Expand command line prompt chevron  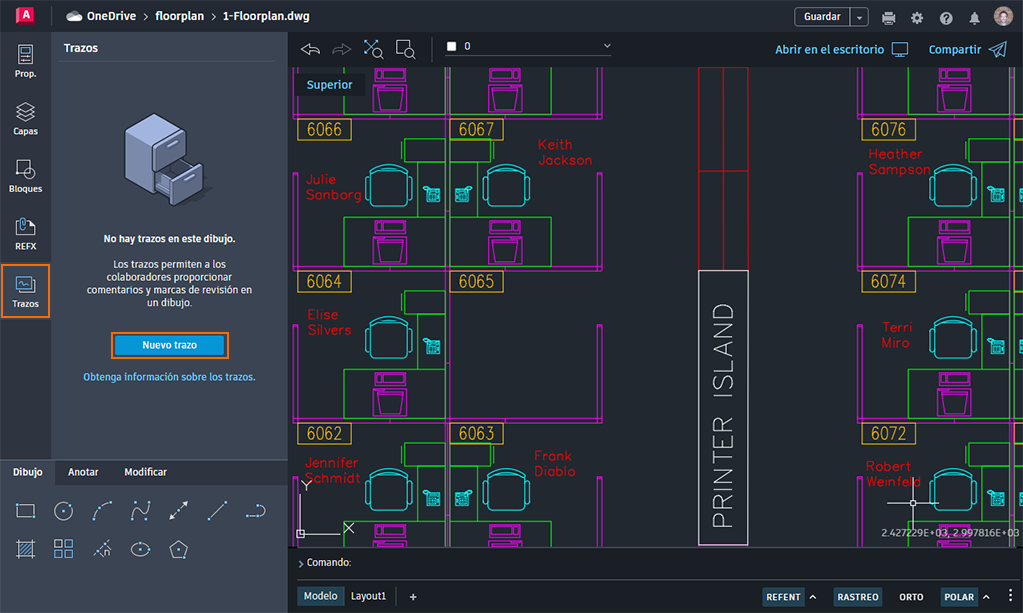301,563
